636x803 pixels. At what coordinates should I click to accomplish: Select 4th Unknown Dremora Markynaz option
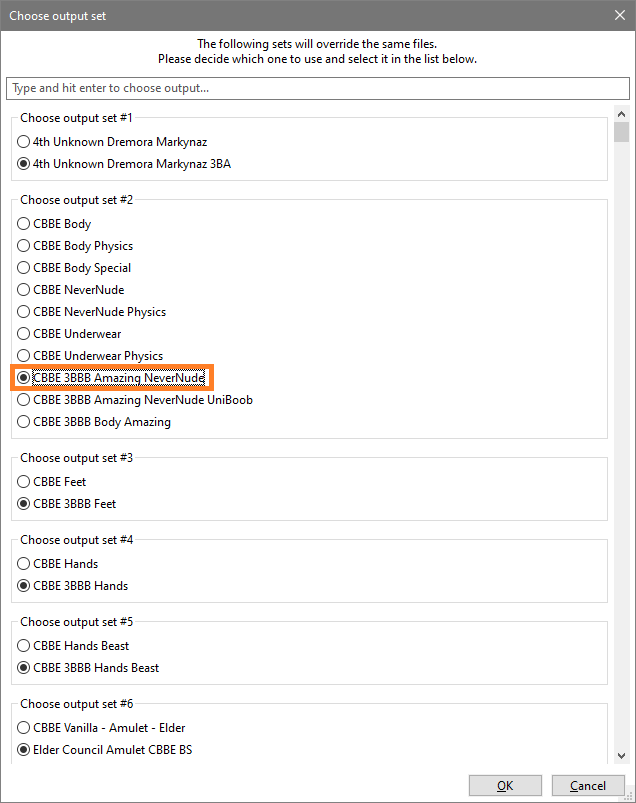(112, 142)
